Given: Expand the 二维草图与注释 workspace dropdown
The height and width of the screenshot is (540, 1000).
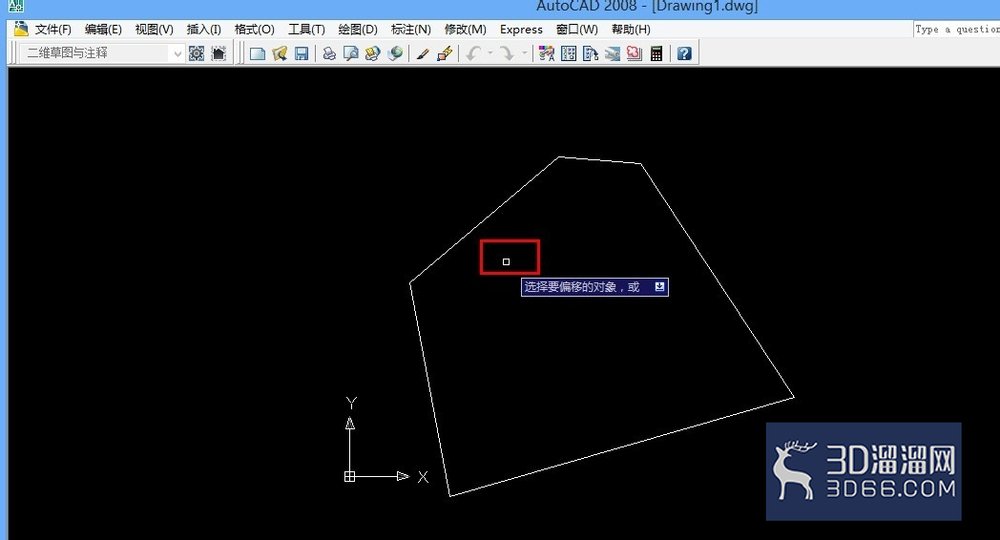Looking at the screenshot, I should [178, 54].
